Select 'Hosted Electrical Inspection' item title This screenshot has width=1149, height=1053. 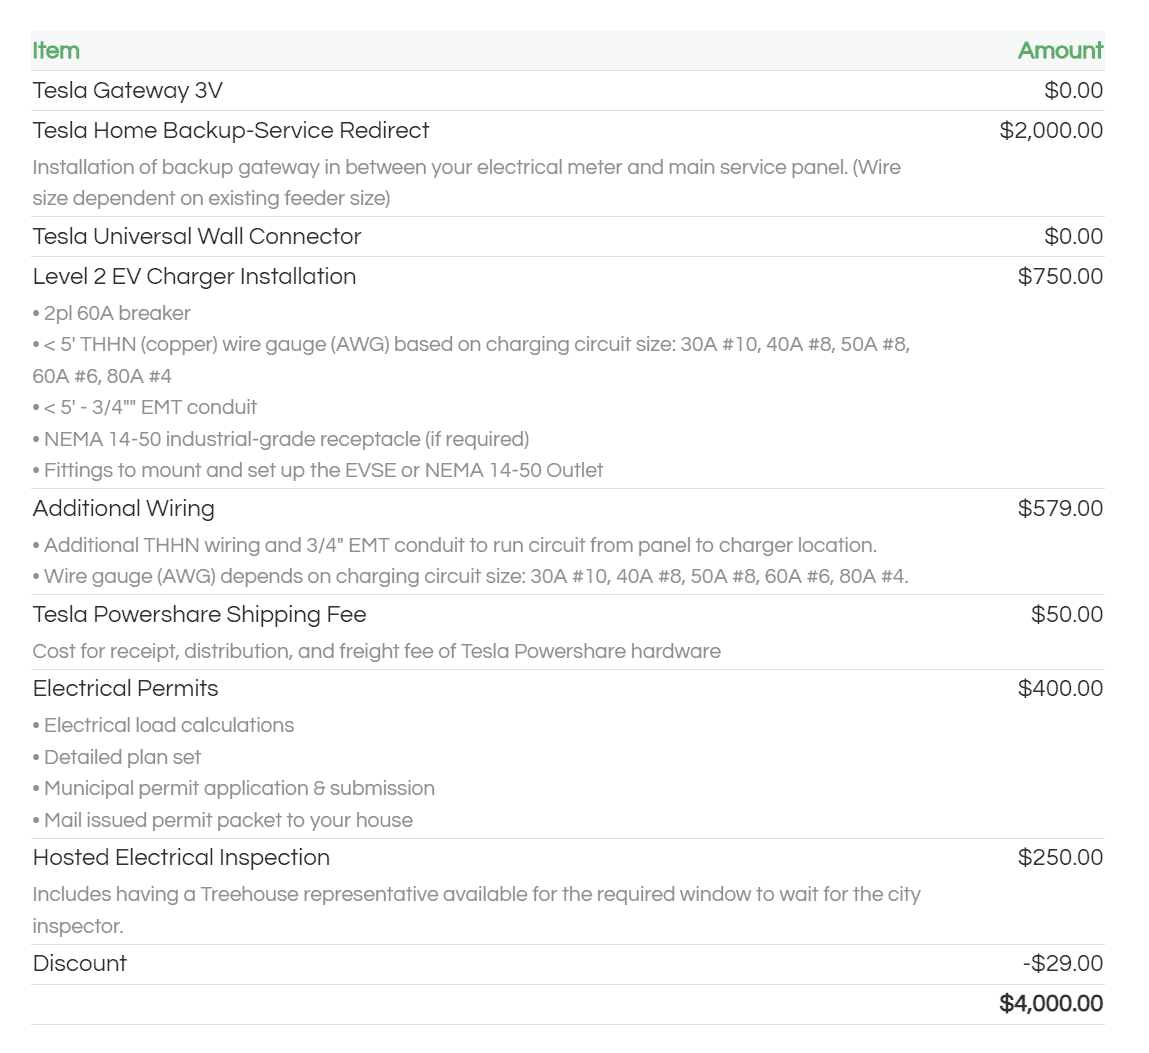(181, 858)
